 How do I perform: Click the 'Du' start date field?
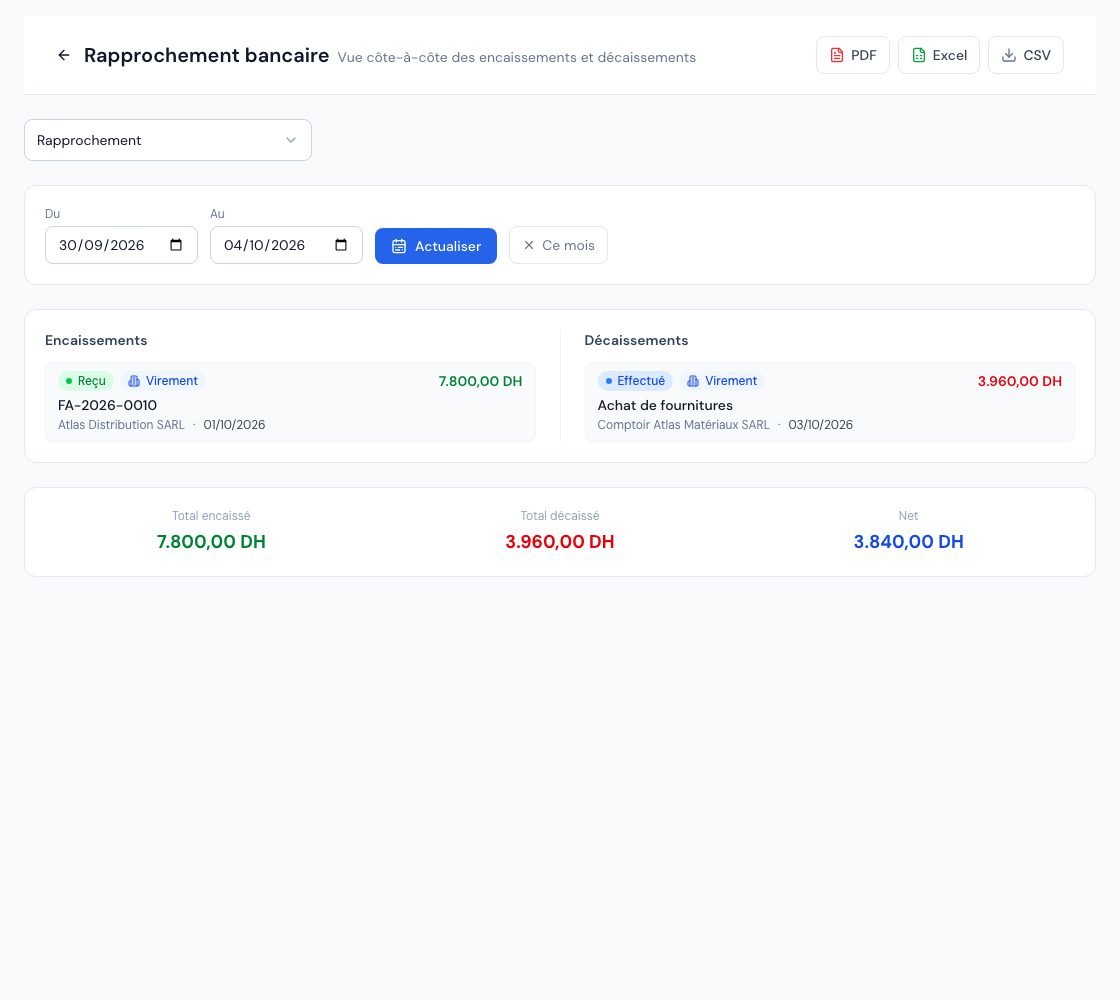pos(121,245)
